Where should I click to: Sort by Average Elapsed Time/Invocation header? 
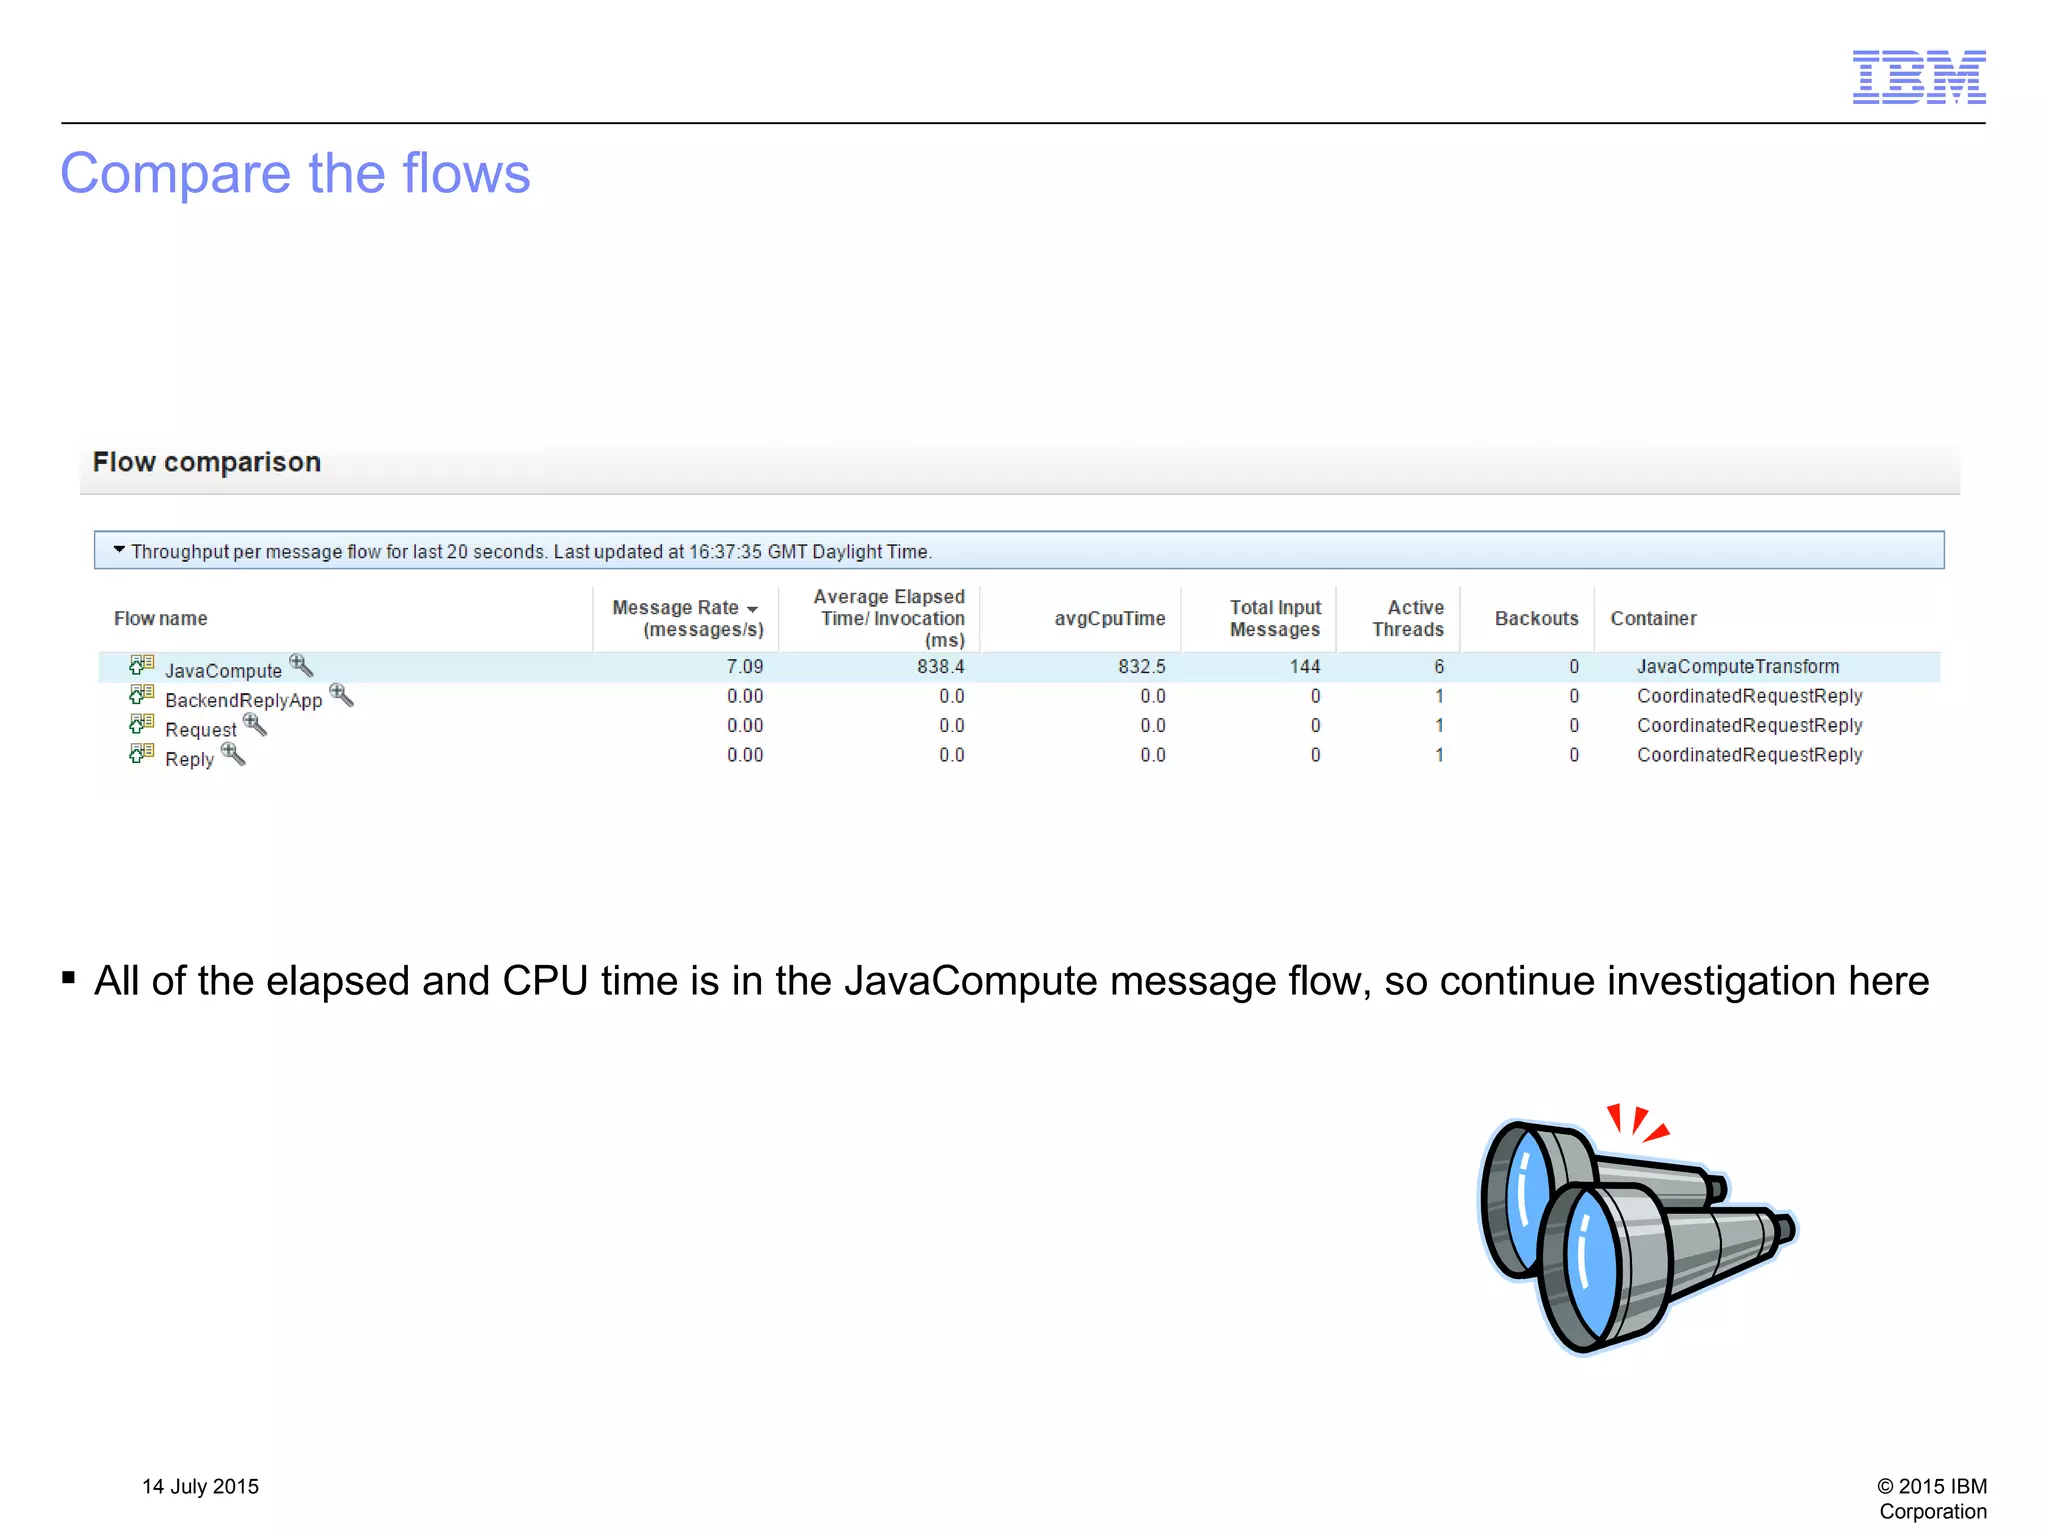coord(889,619)
